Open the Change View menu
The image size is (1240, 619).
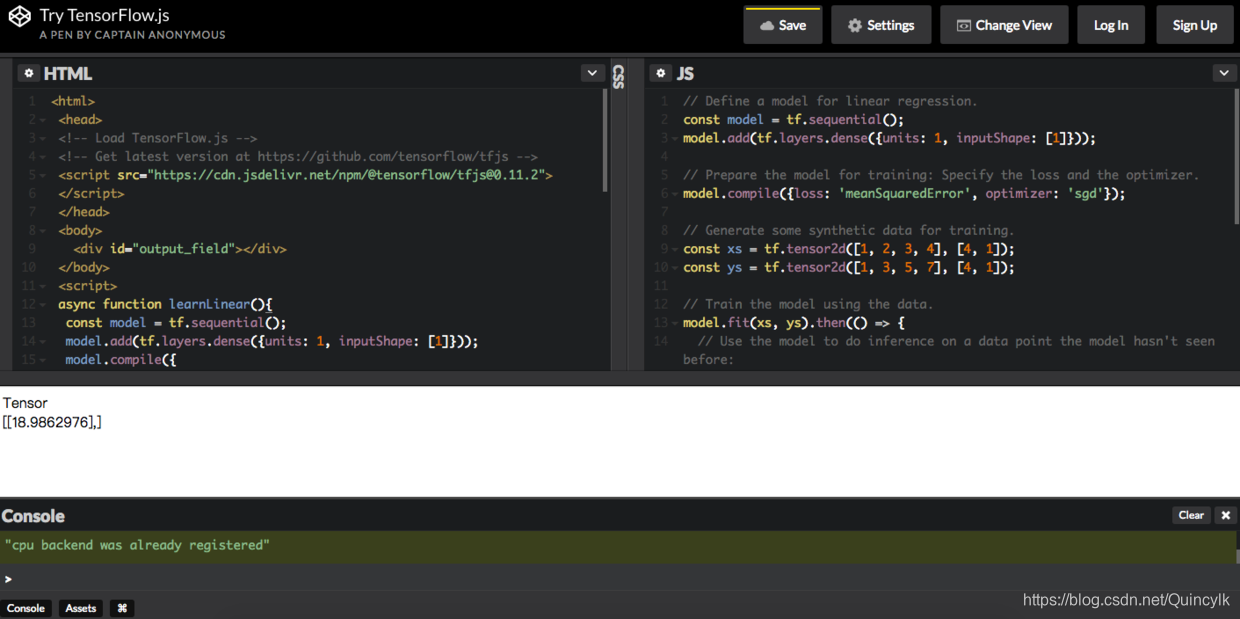tap(1004, 25)
